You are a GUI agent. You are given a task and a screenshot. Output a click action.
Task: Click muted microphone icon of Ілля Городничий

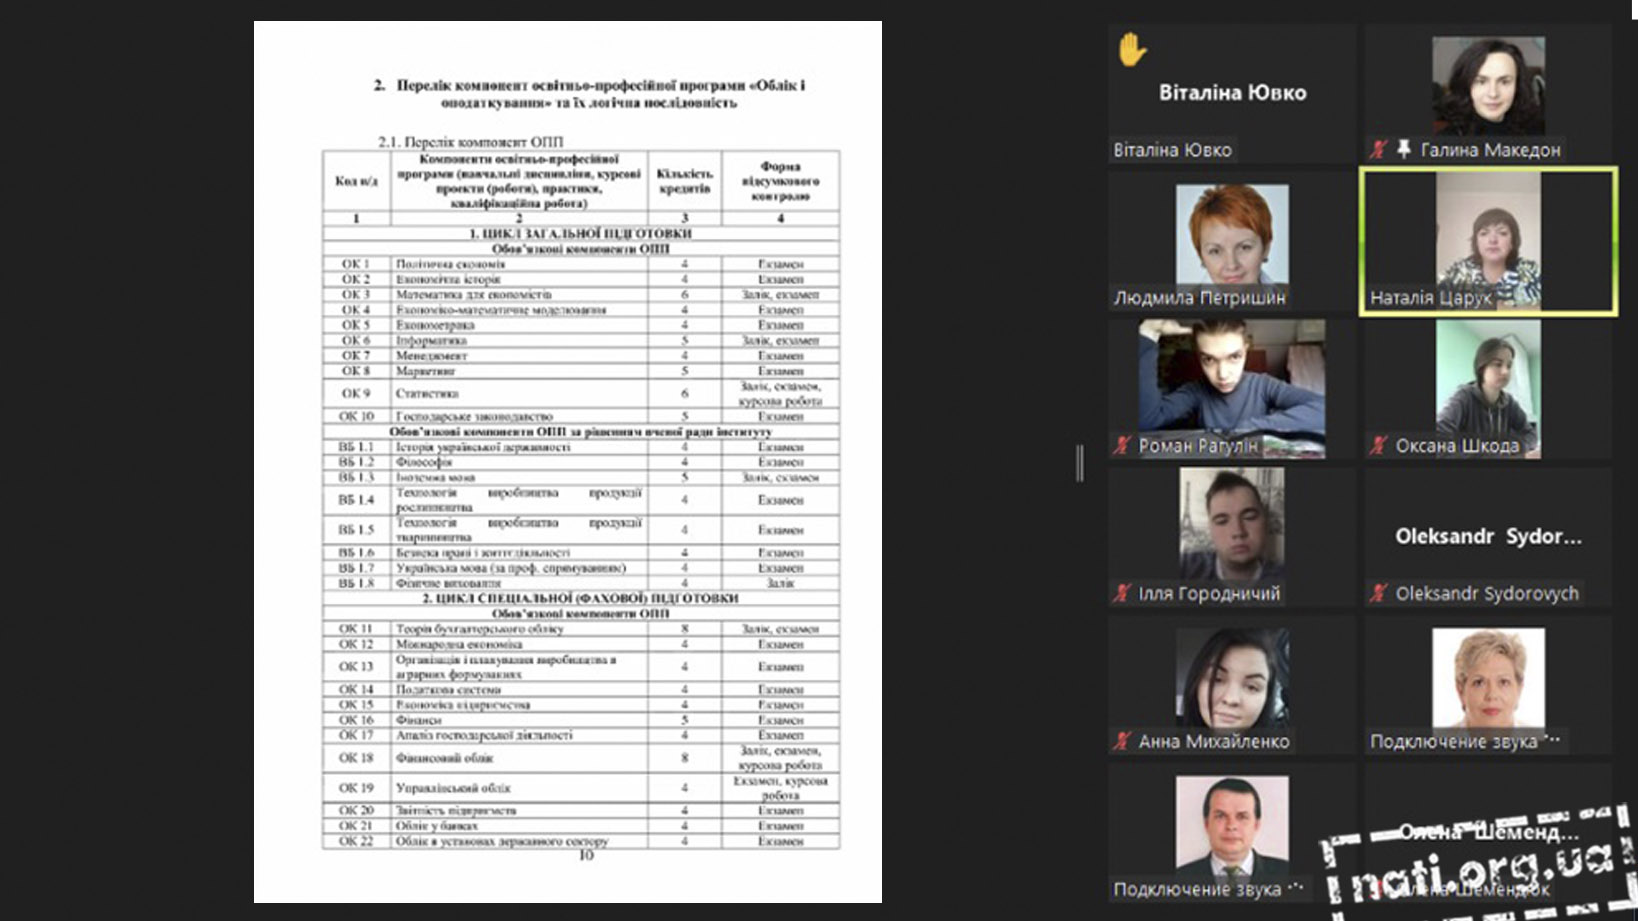tap(1122, 593)
